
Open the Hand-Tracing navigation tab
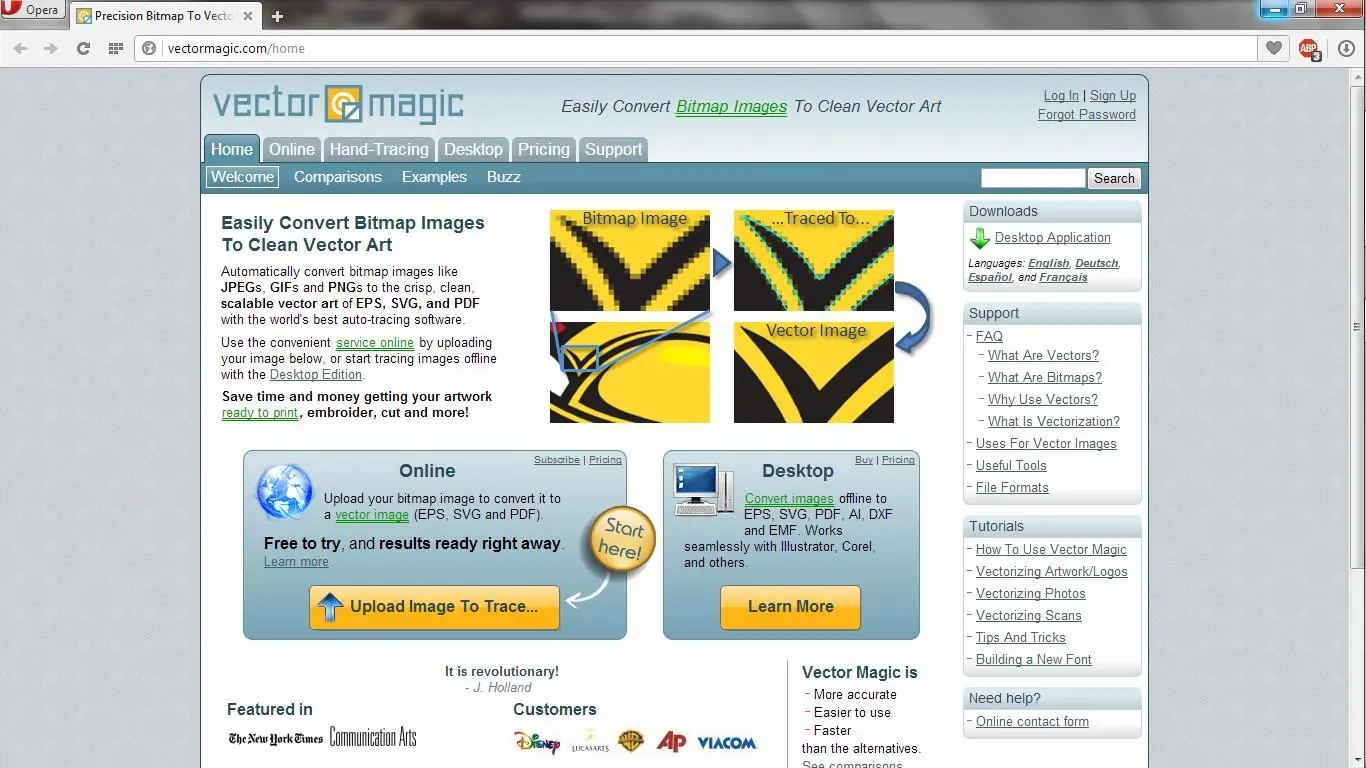click(x=379, y=149)
